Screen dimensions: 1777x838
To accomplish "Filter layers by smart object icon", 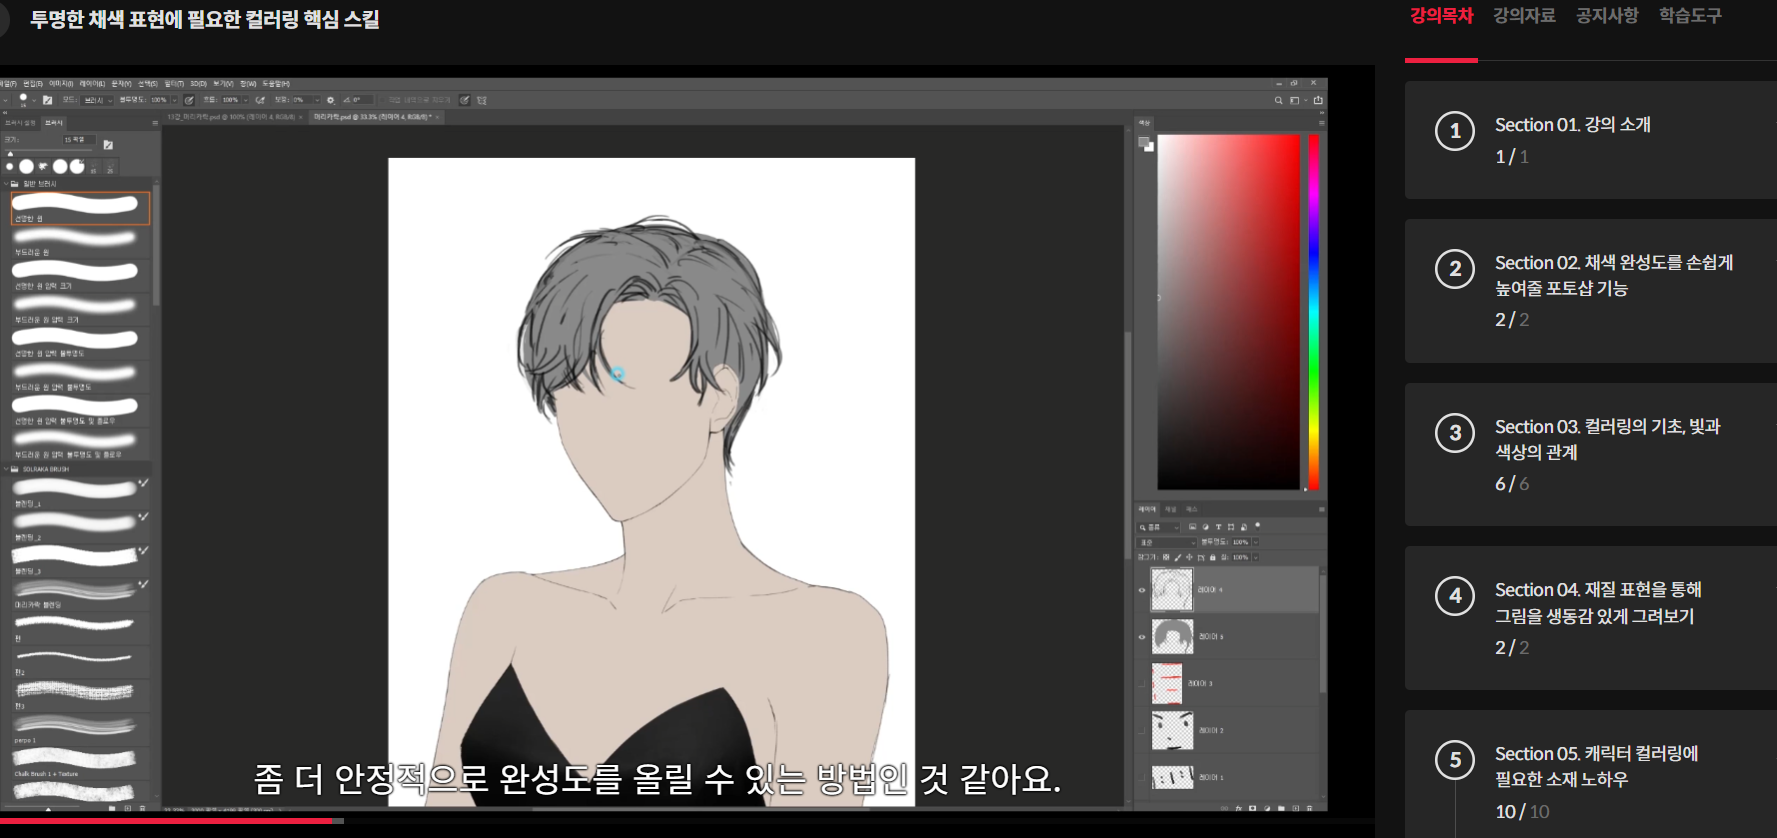I will 1244,527.
